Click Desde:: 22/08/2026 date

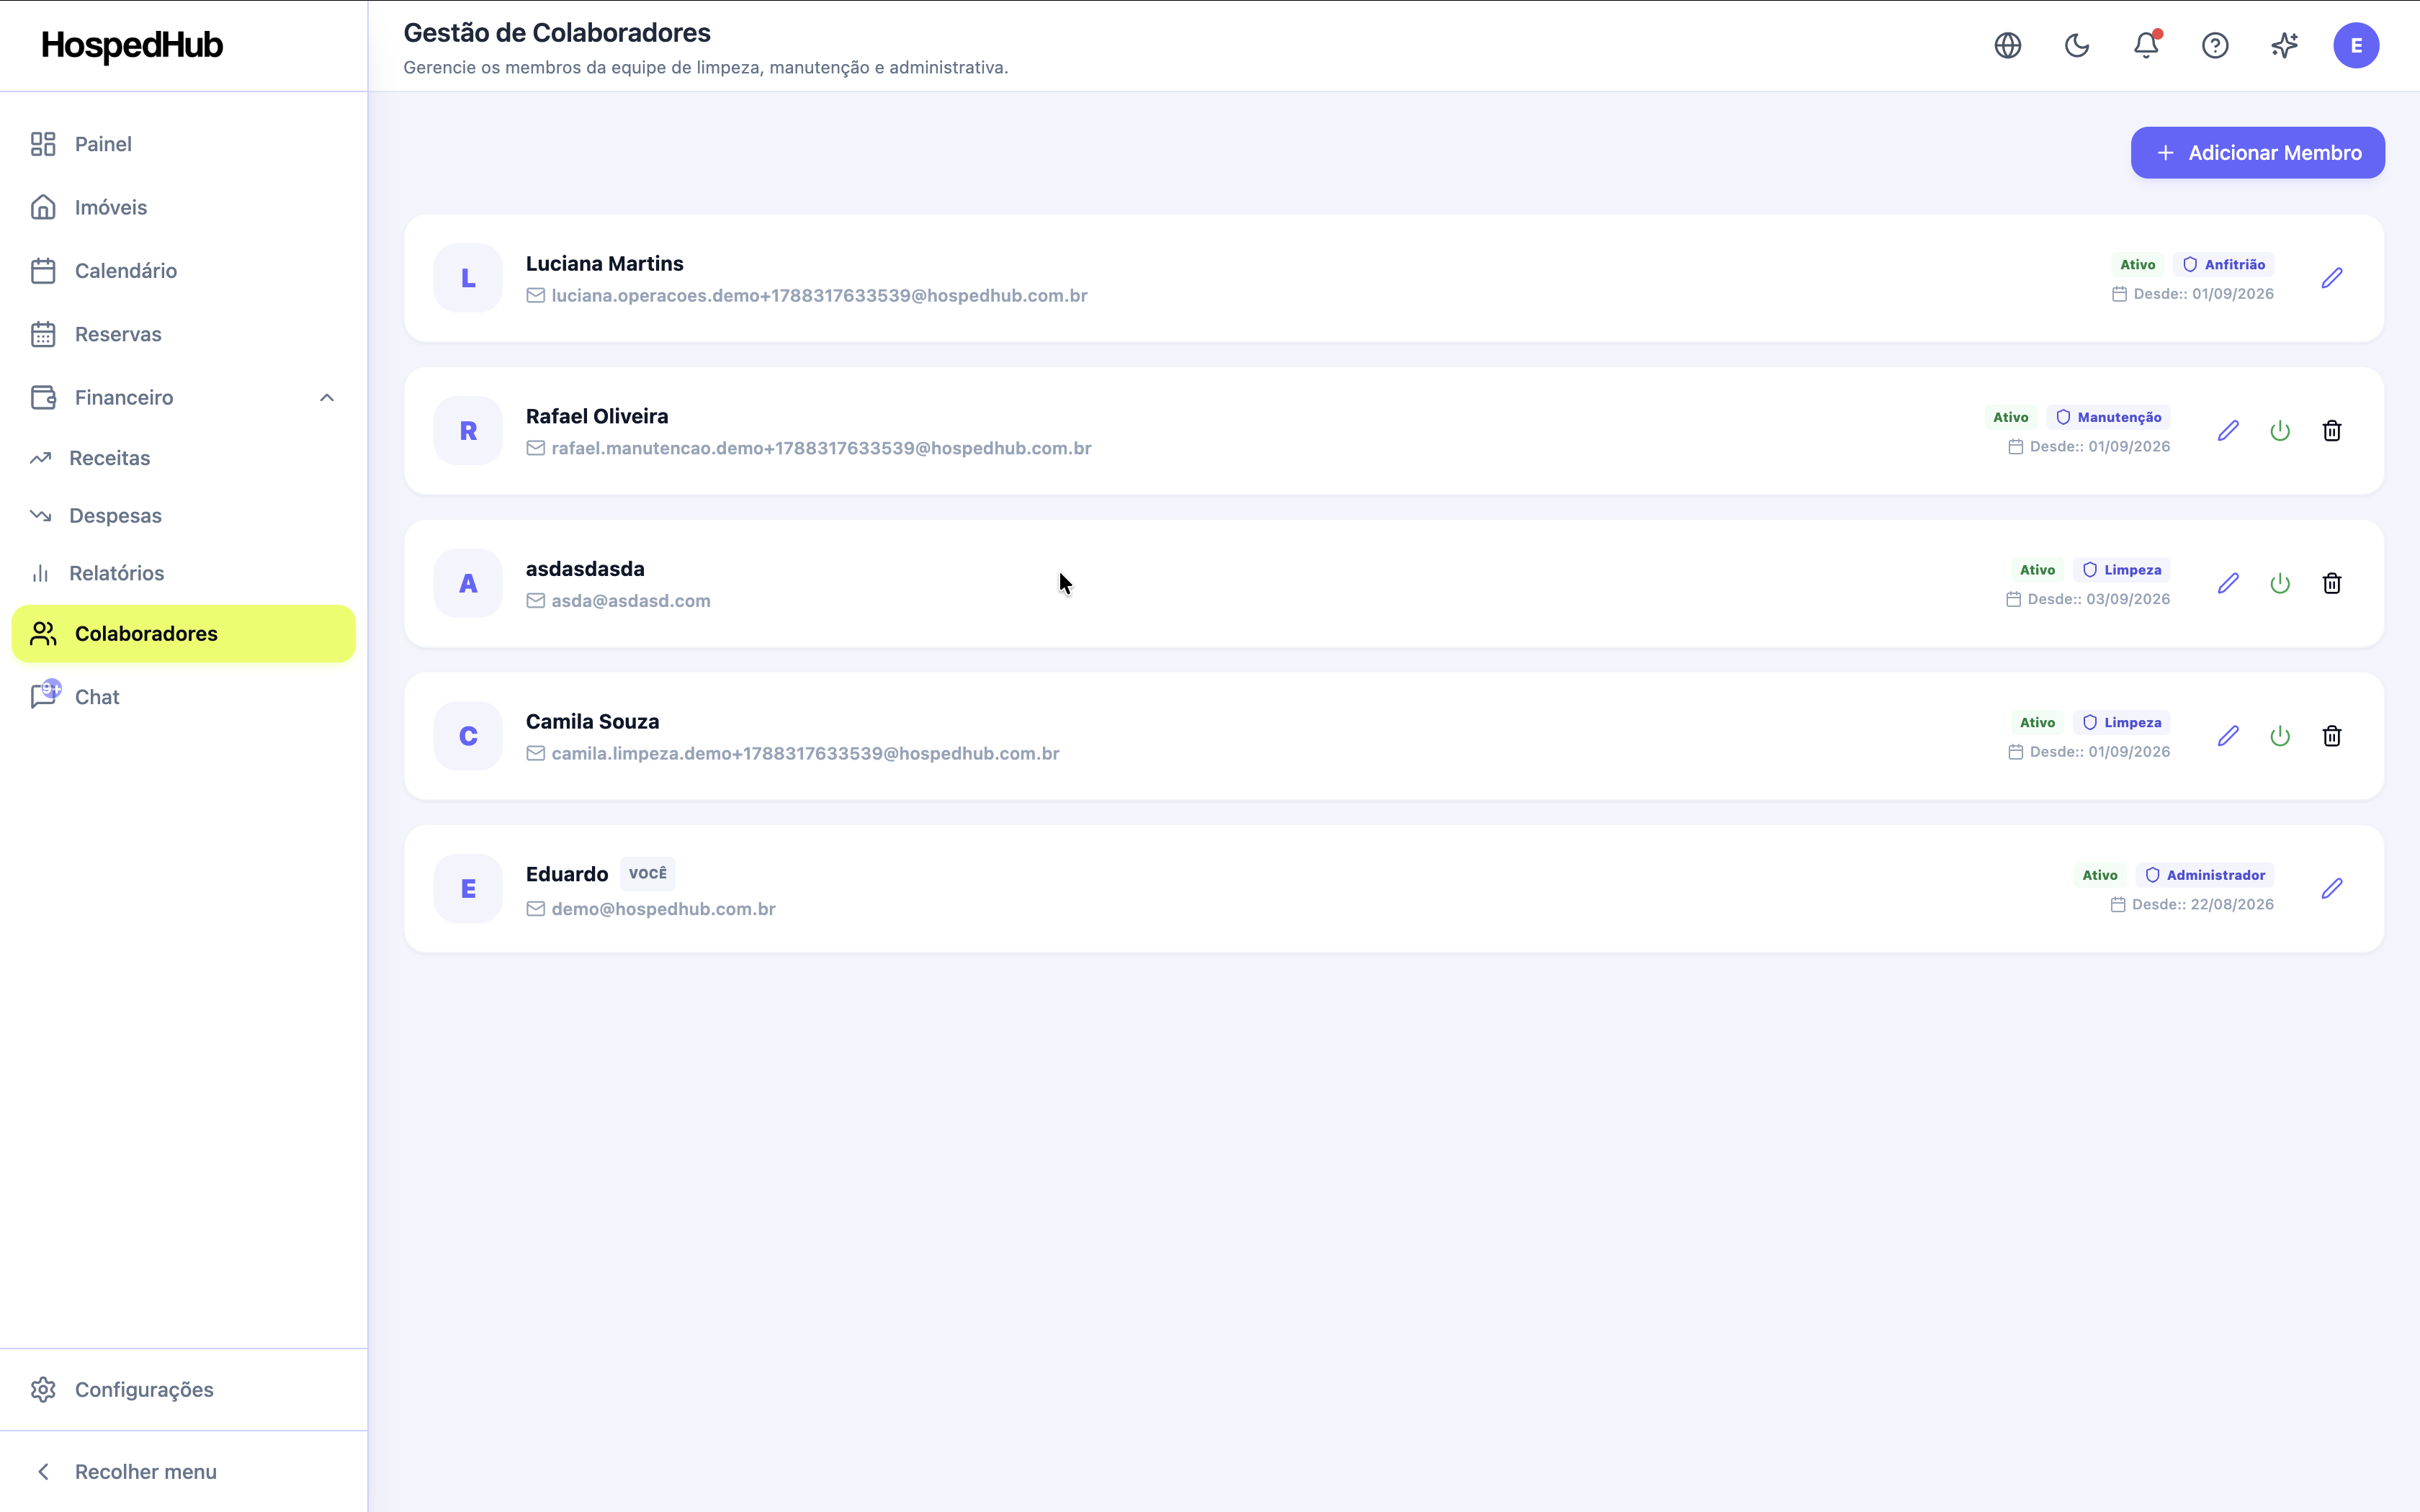click(x=2192, y=904)
